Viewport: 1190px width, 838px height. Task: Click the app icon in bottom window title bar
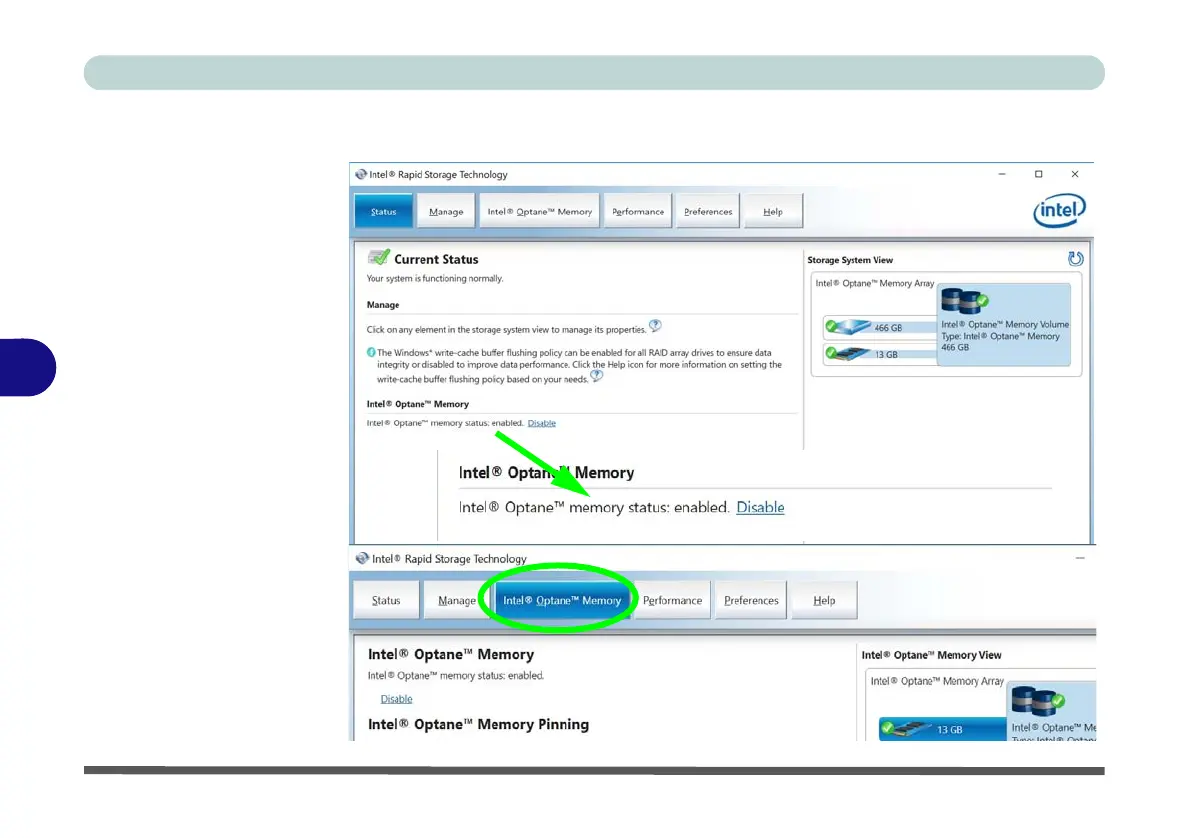click(x=362, y=559)
